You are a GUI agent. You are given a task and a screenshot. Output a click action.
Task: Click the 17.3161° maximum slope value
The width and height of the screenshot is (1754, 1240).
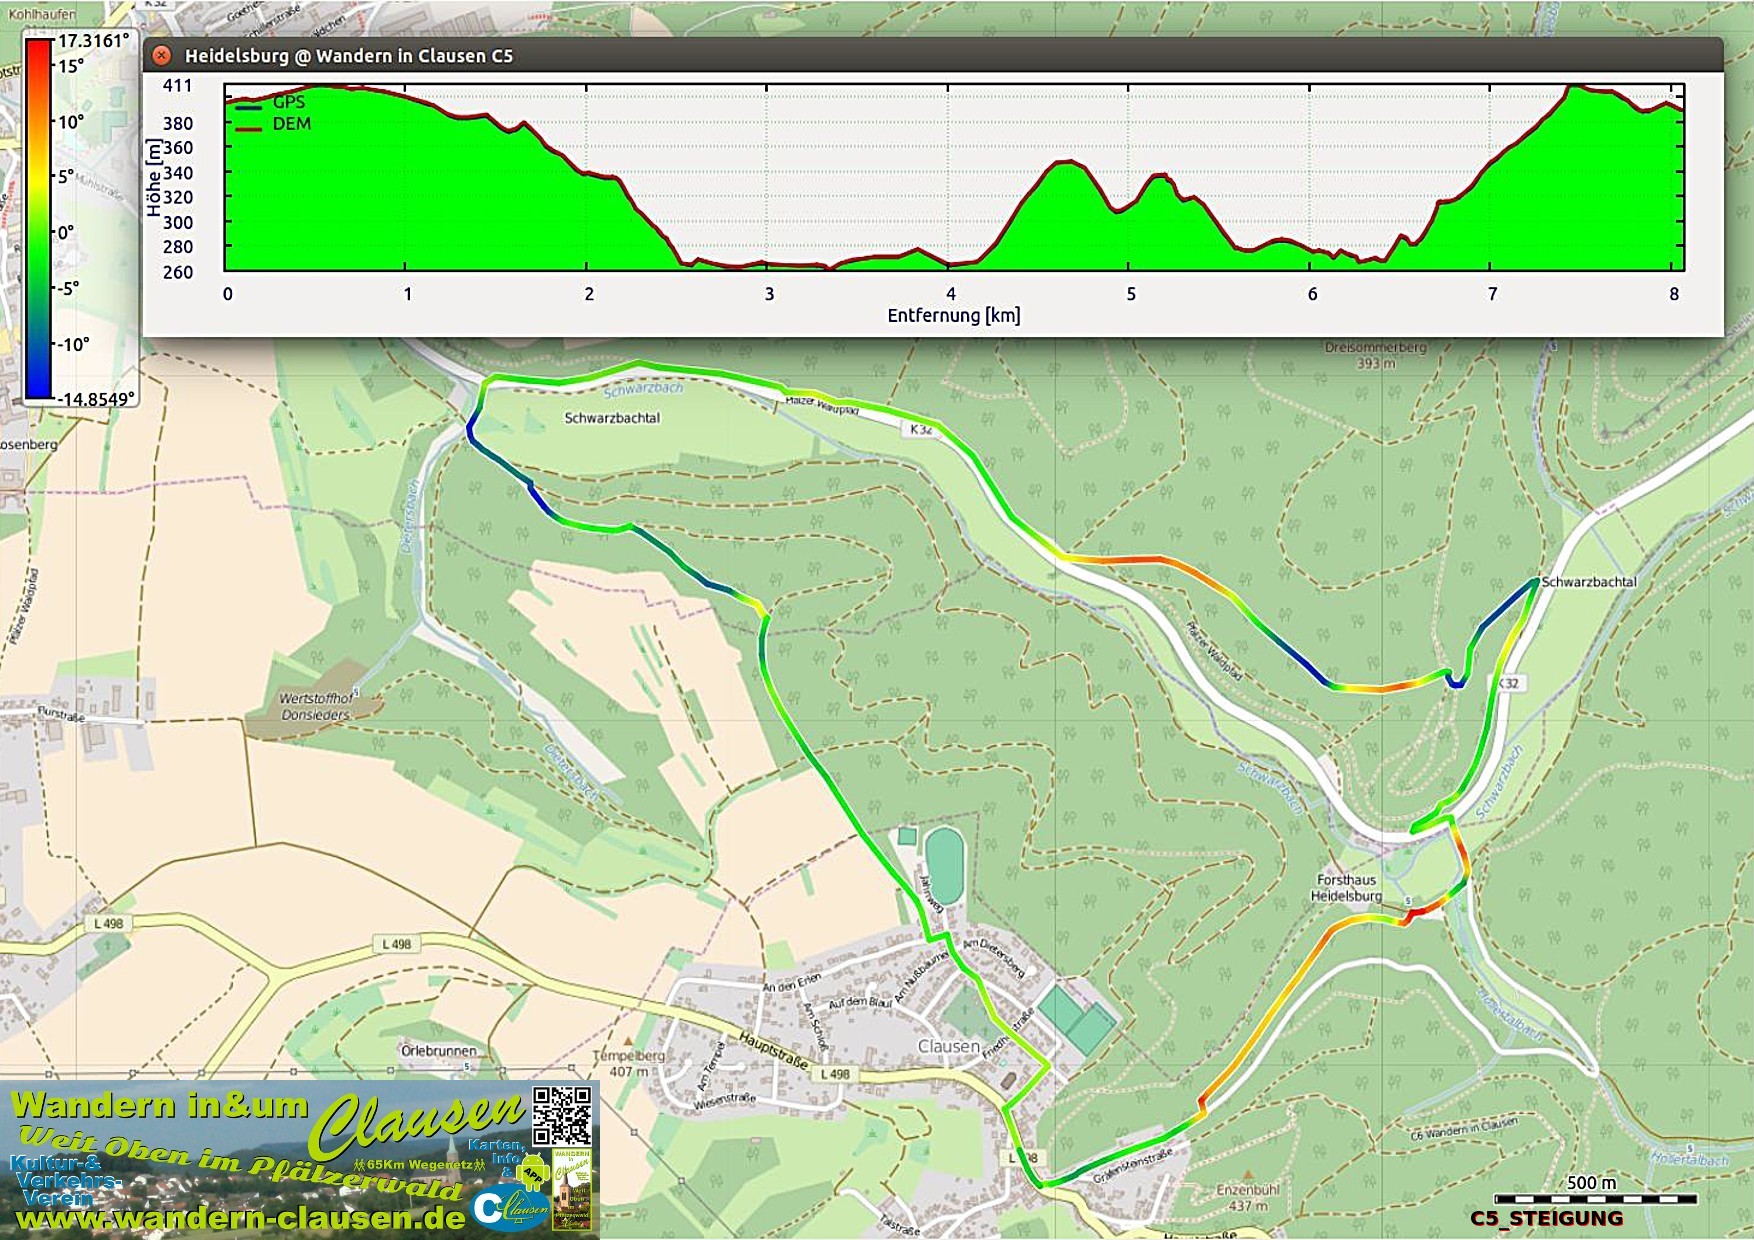point(94,41)
